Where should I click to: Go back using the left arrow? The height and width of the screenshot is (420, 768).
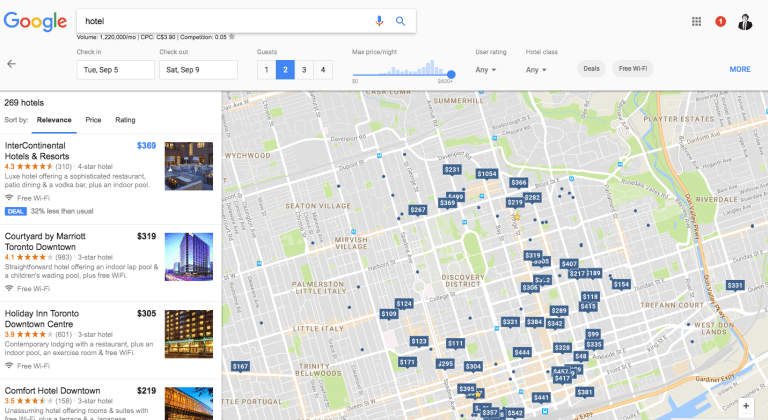[x=12, y=63]
